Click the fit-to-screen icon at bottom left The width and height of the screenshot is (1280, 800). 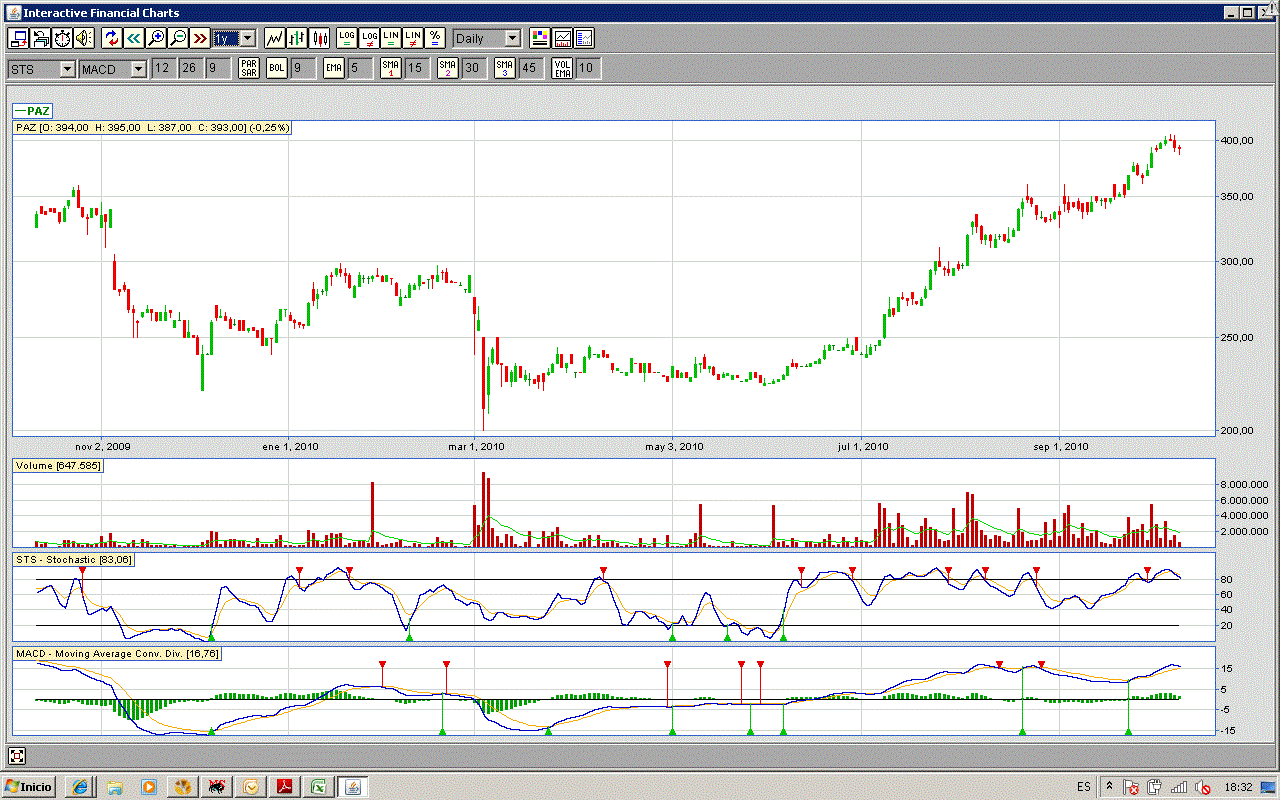point(17,756)
